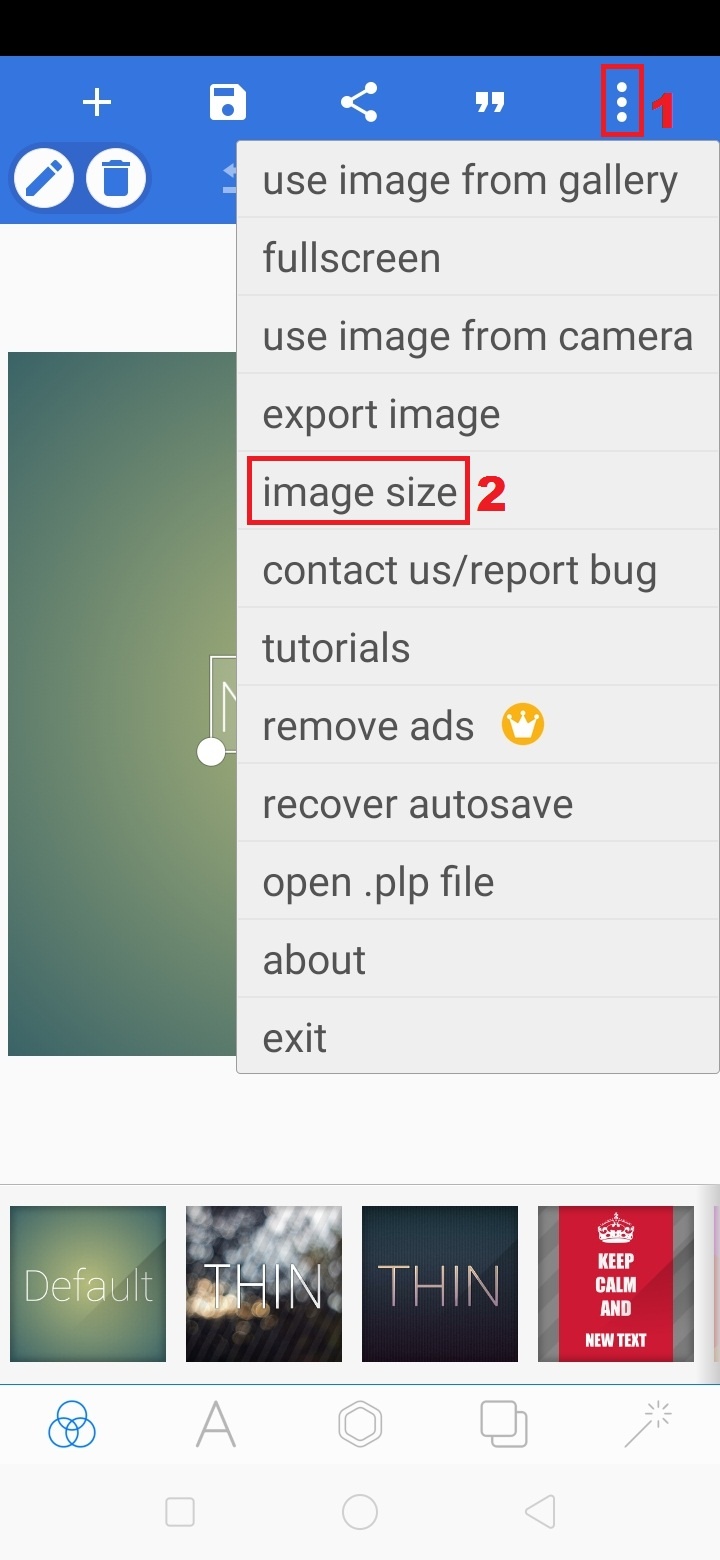This screenshot has width=720, height=1560.
Task: Open the text tab with letter A
Action: pyautogui.click(x=216, y=1424)
